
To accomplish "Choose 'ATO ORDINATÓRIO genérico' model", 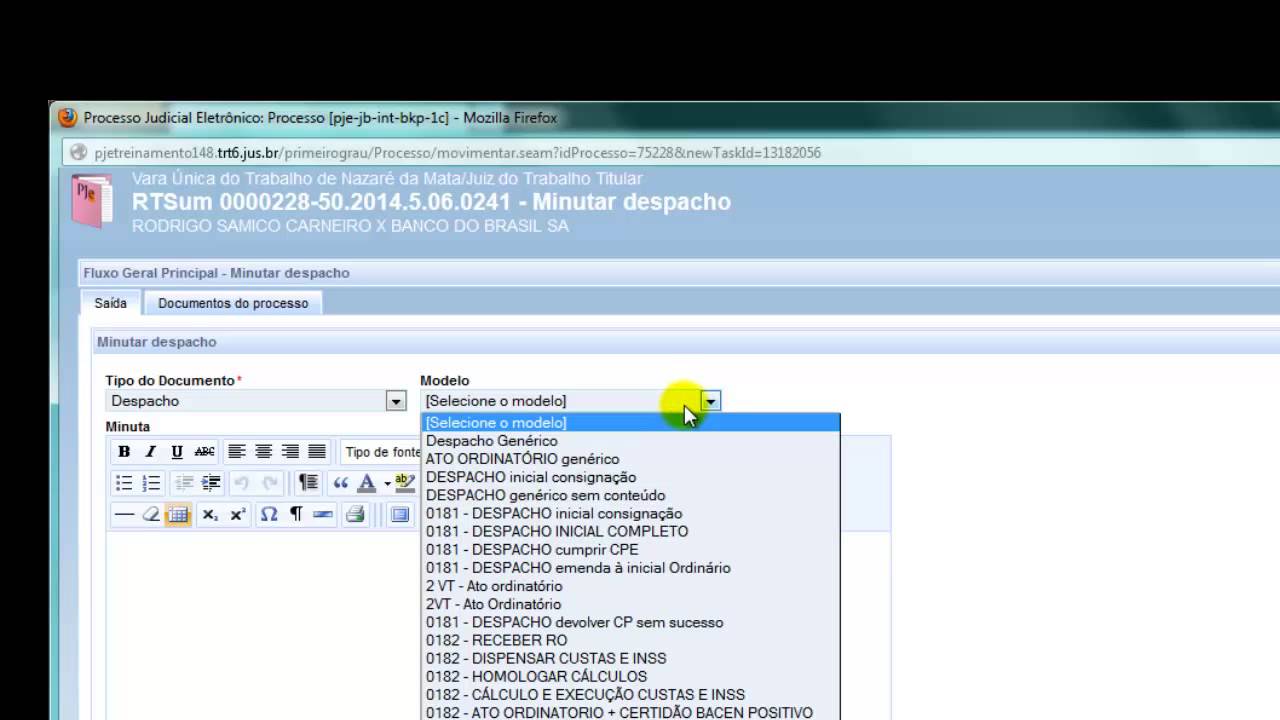I will (631, 459).
